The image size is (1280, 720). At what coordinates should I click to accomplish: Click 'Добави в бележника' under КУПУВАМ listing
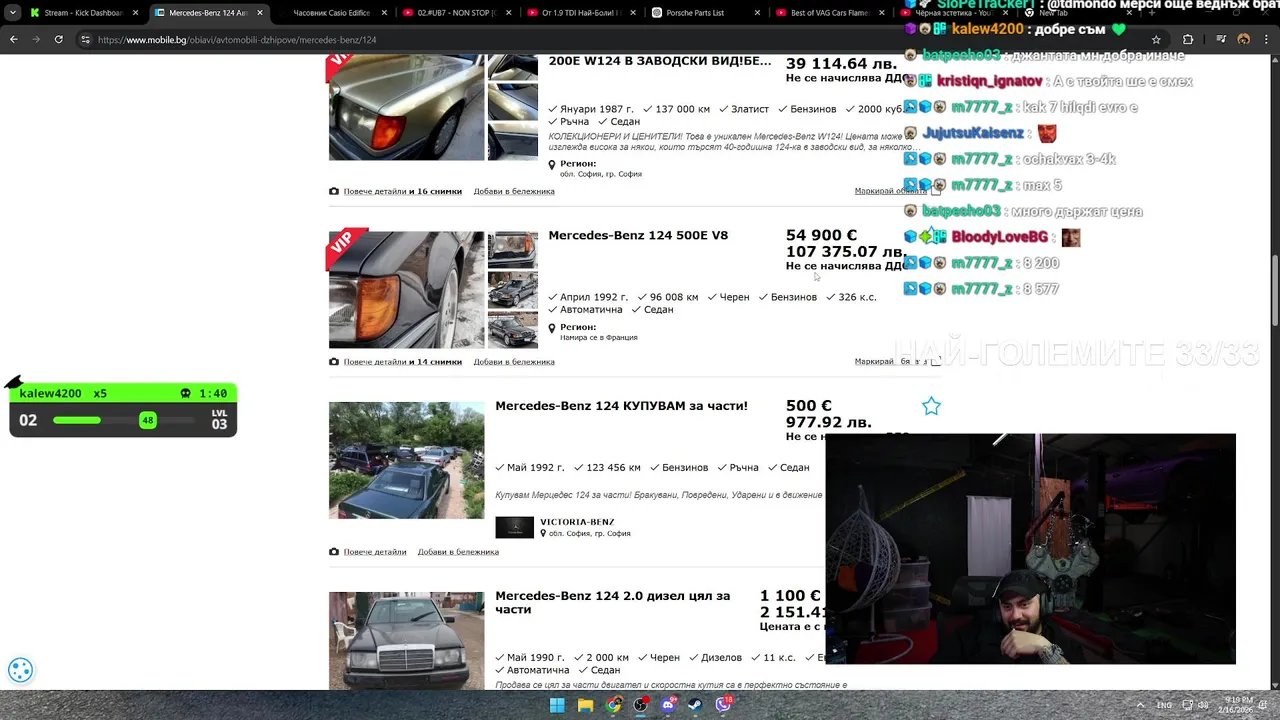pyautogui.click(x=458, y=552)
